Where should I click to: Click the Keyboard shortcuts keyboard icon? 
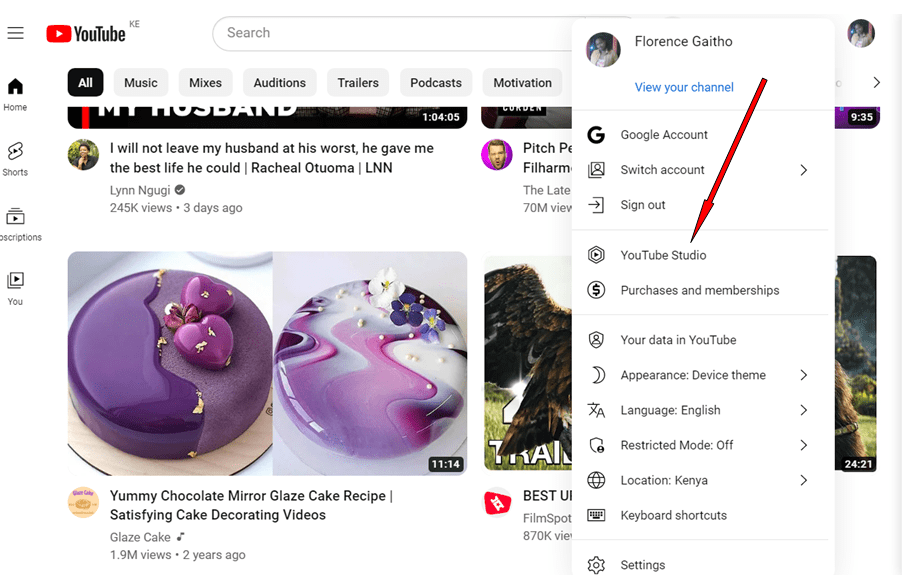[596, 515]
